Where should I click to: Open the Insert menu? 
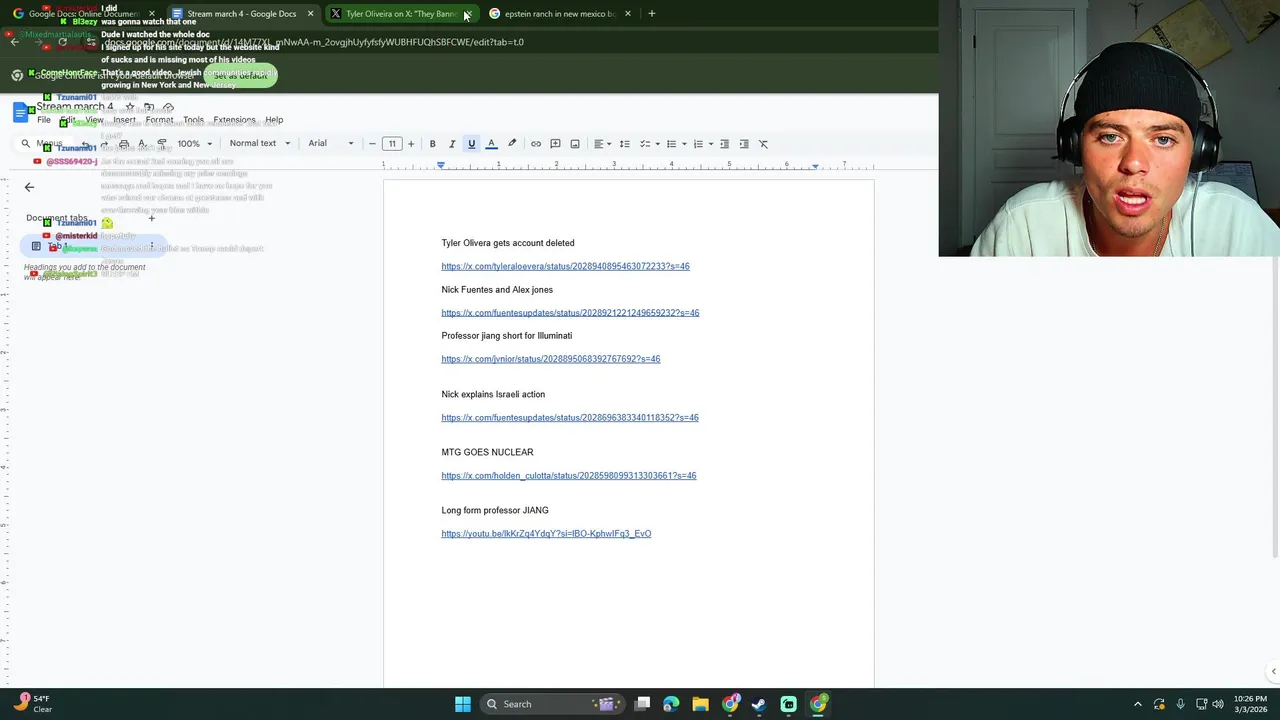124,120
